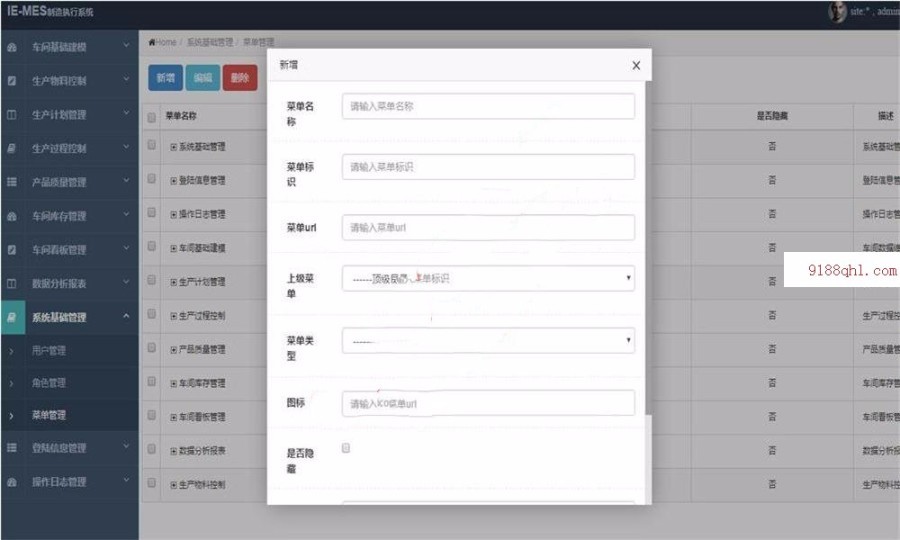Click the Home breadcrumb link
The width and height of the screenshot is (900, 540).
166,42
